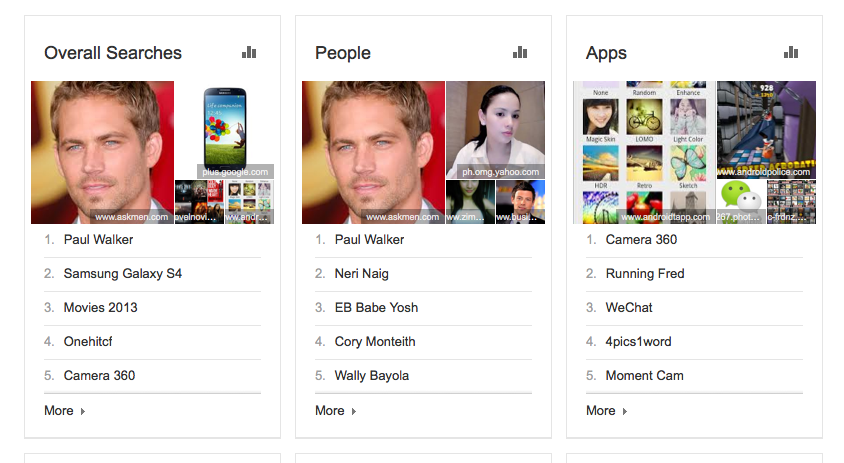This screenshot has height=463, width=844.
Task: Click the bar chart icon beside Overall Searches
Action: pos(249,52)
